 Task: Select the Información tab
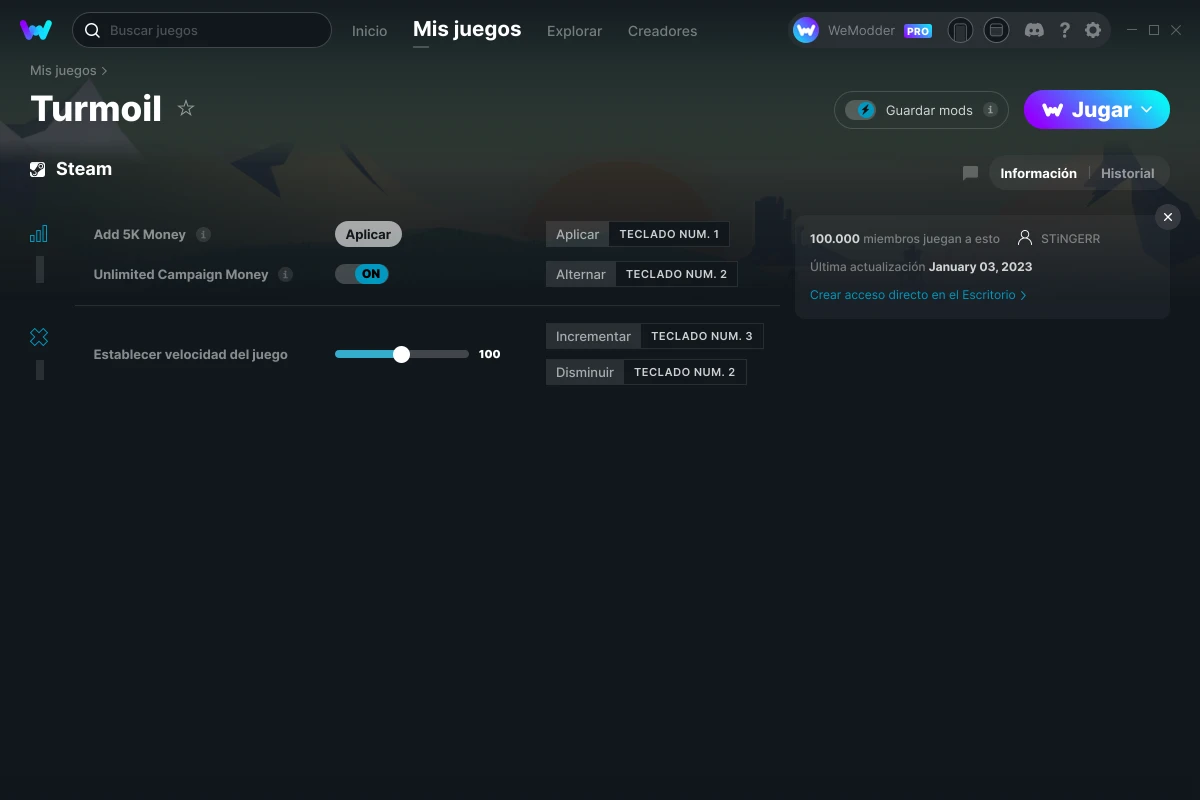[x=1038, y=173]
